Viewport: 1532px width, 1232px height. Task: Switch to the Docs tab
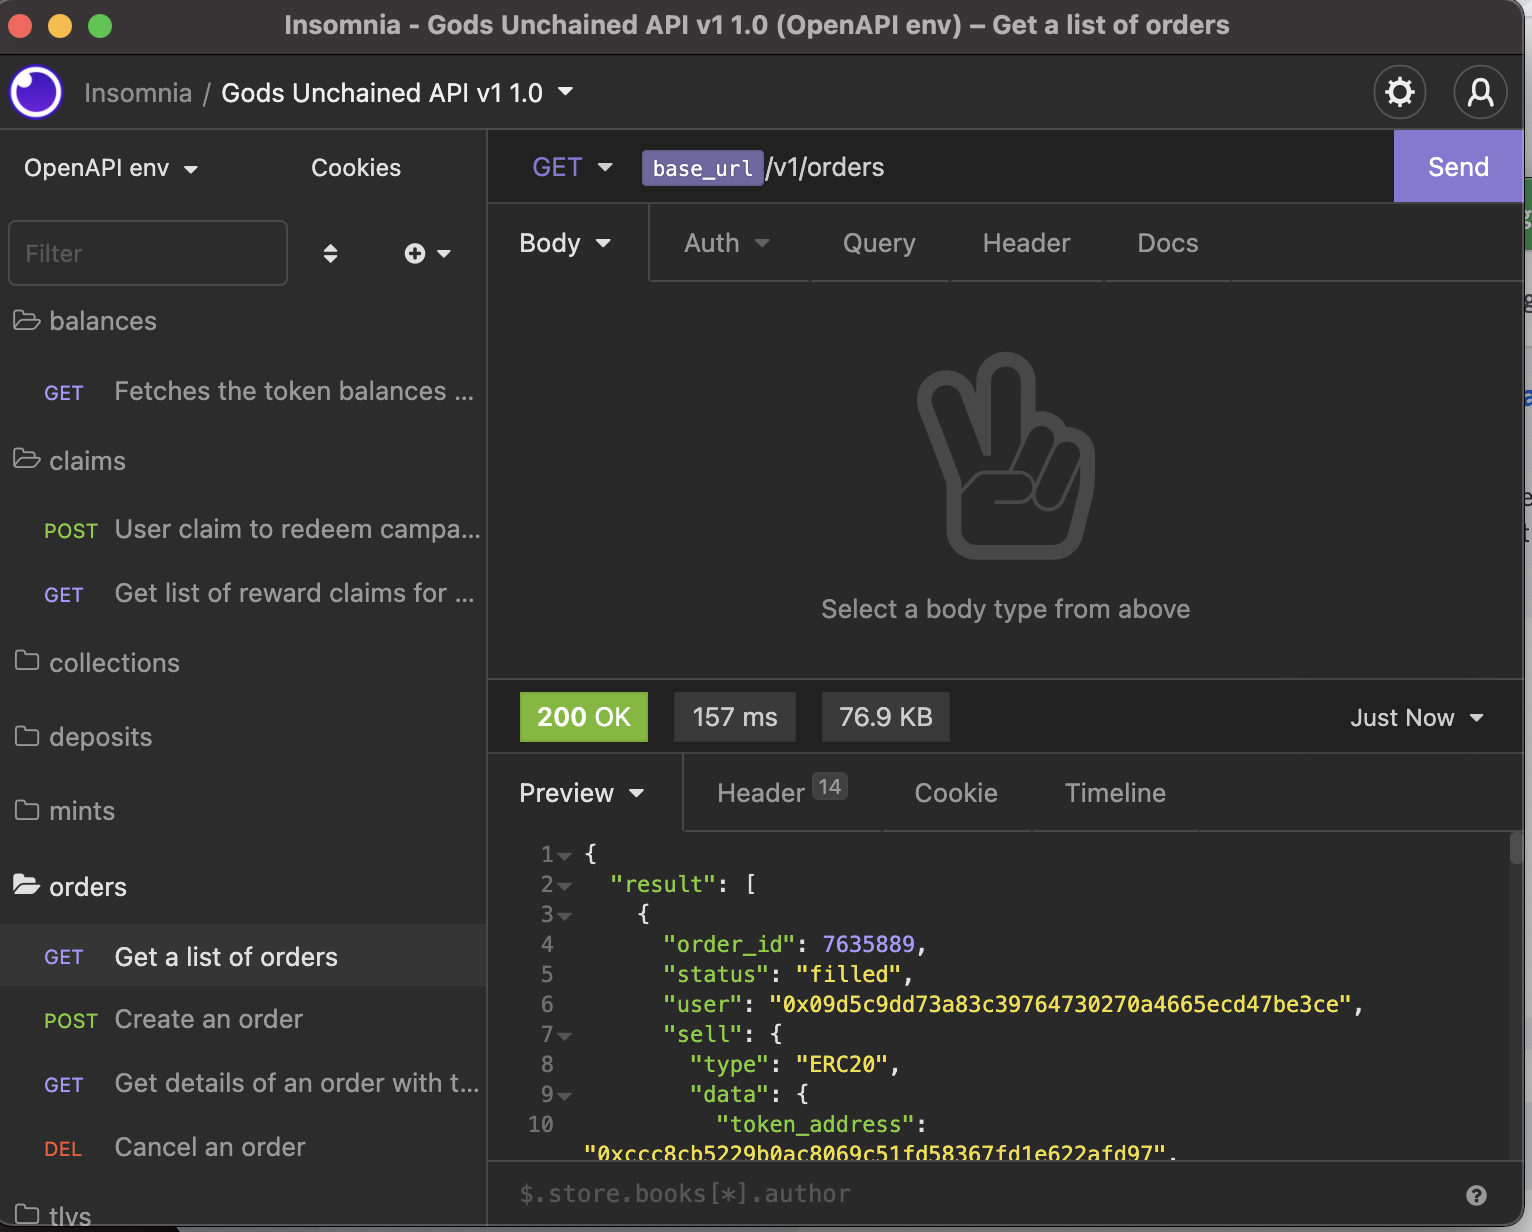[1167, 243]
